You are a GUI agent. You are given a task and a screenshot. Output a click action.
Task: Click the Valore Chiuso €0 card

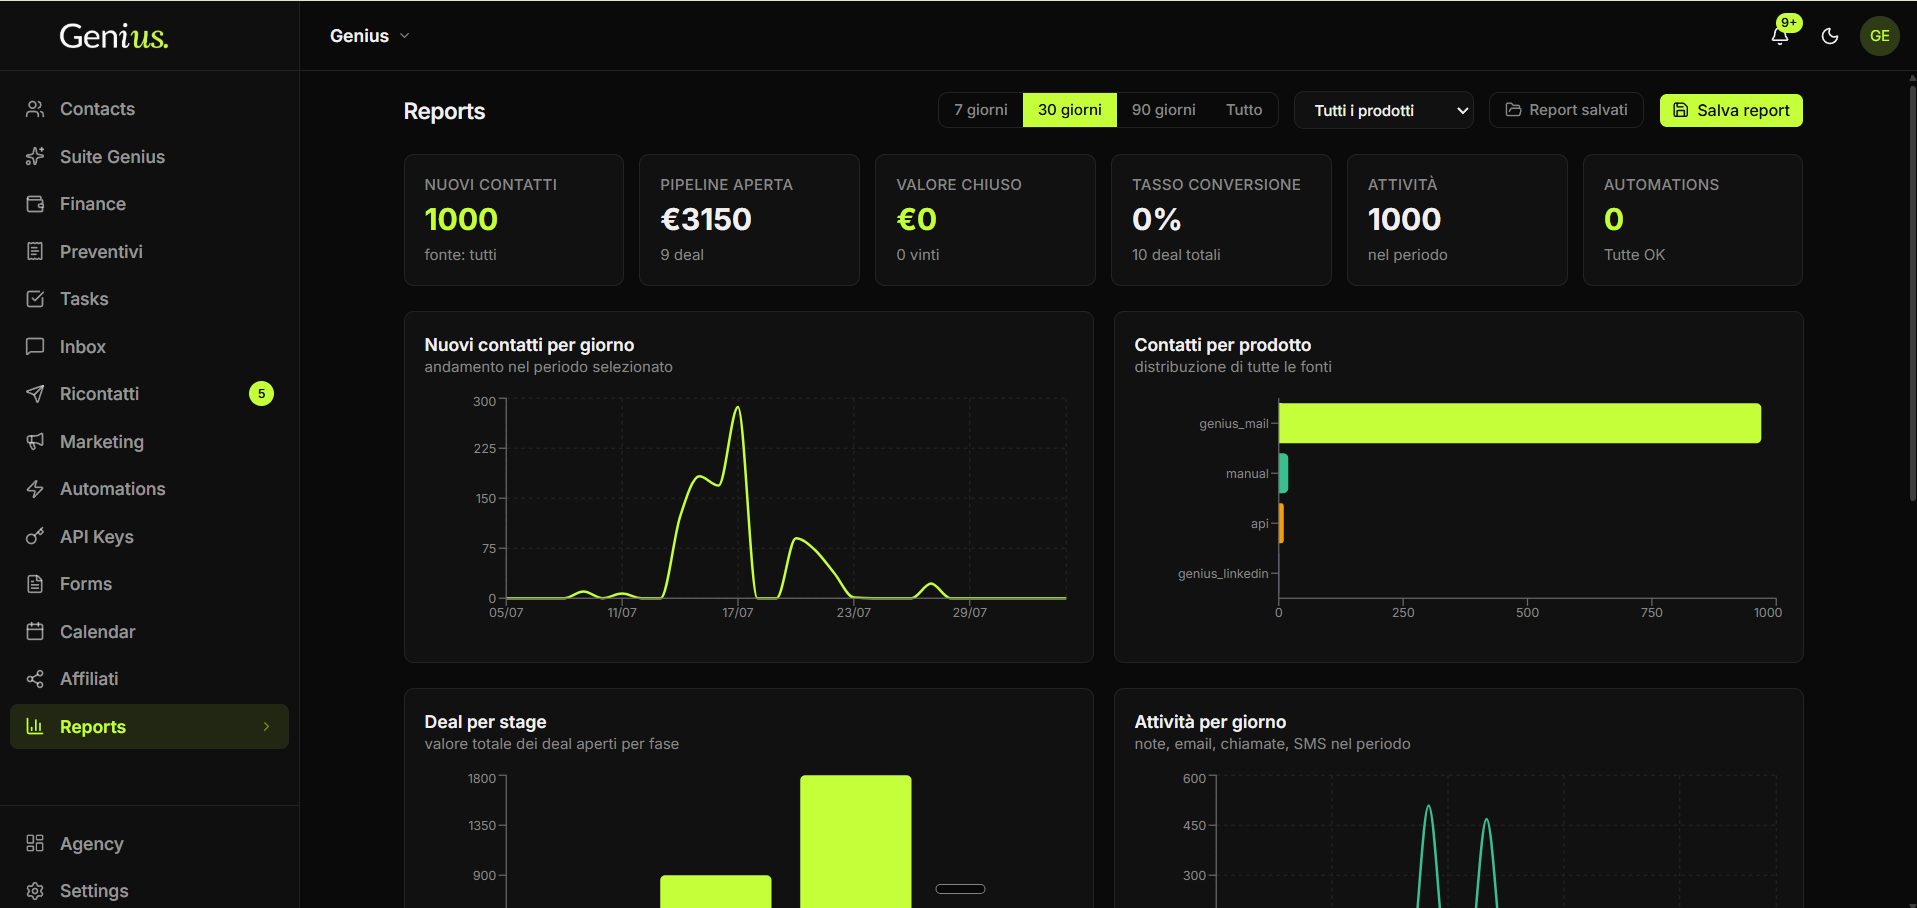(985, 220)
